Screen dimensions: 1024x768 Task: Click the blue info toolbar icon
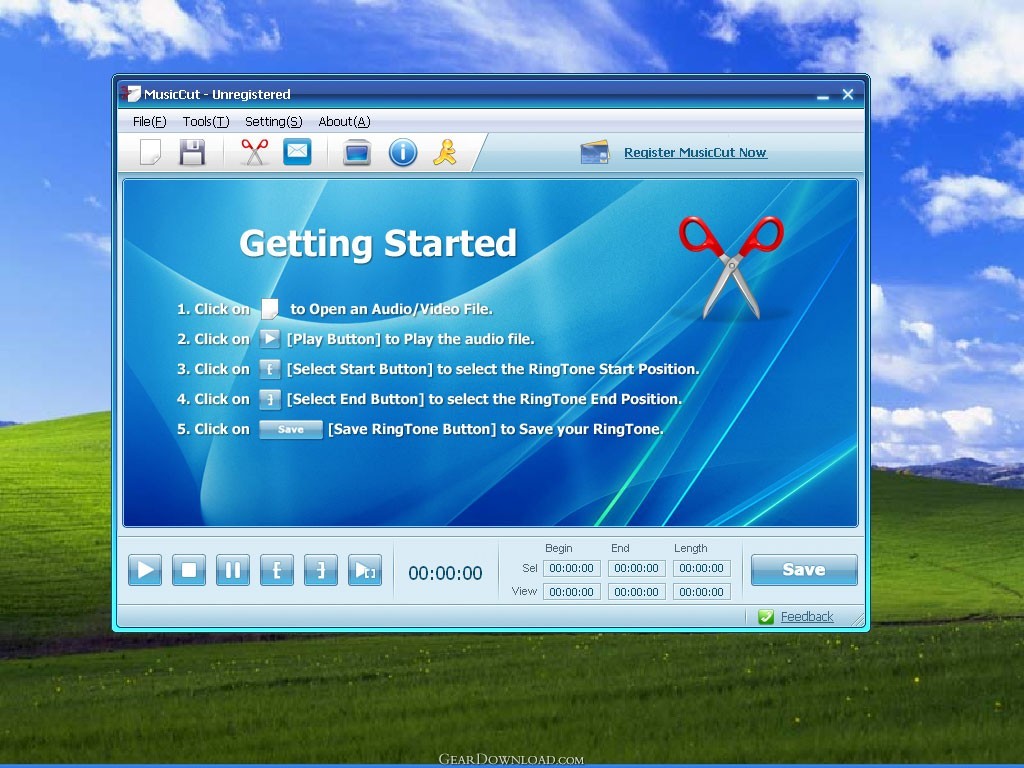[403, 152]
